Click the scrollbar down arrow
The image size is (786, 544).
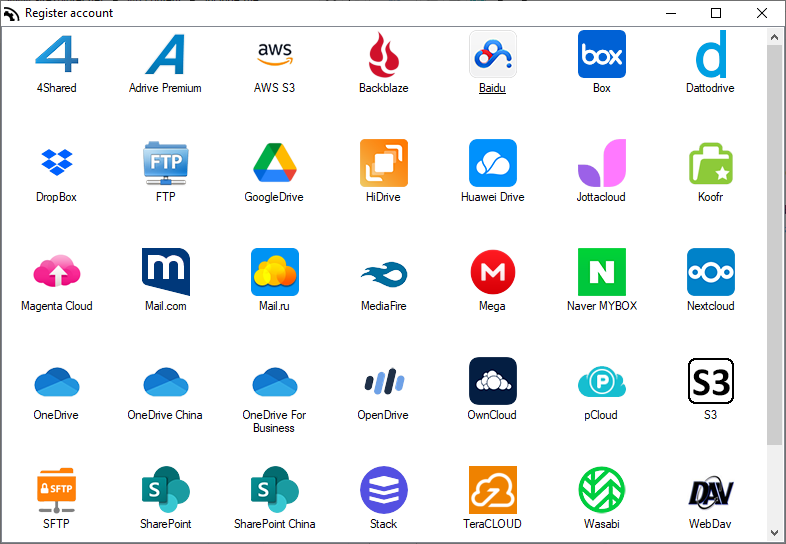pos(774,532)
